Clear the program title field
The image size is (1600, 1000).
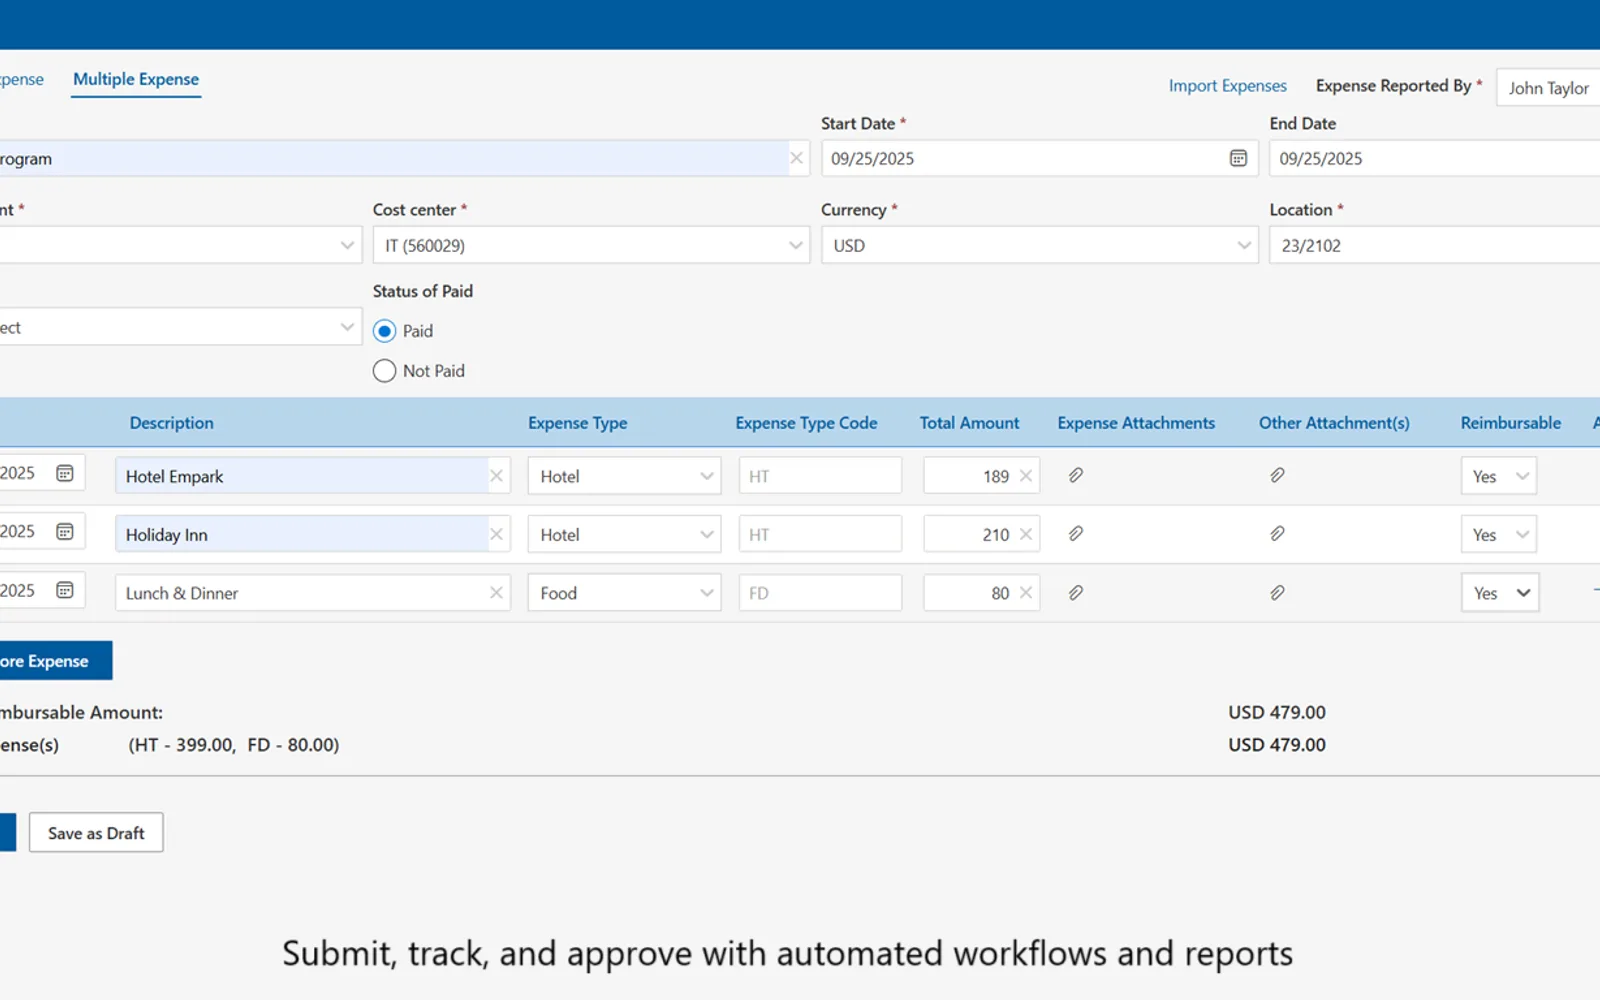(796, 158)
